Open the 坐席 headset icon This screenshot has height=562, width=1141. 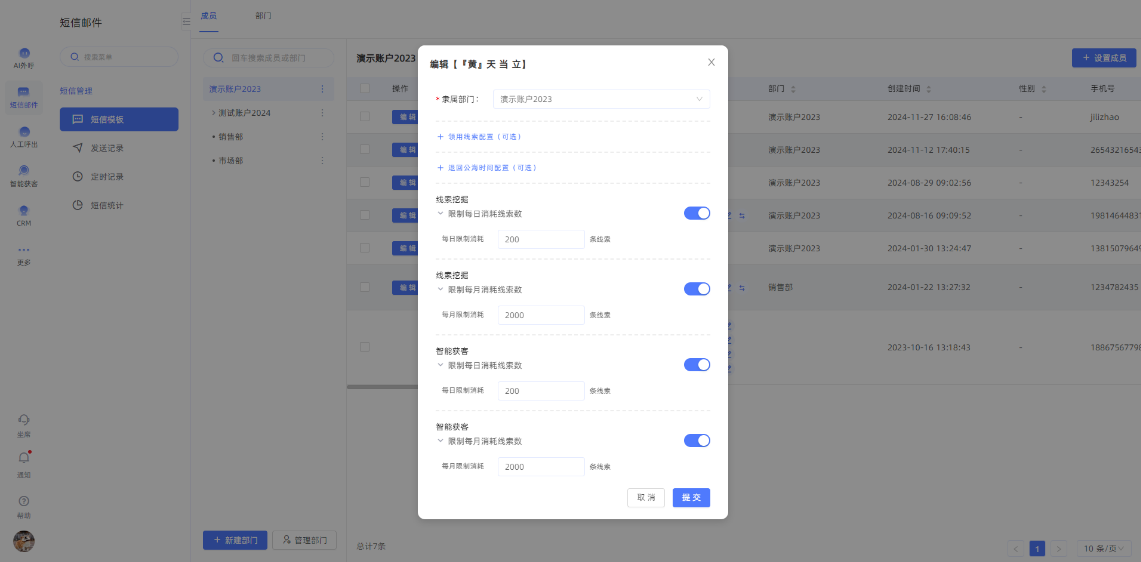[x=24, y=420]
